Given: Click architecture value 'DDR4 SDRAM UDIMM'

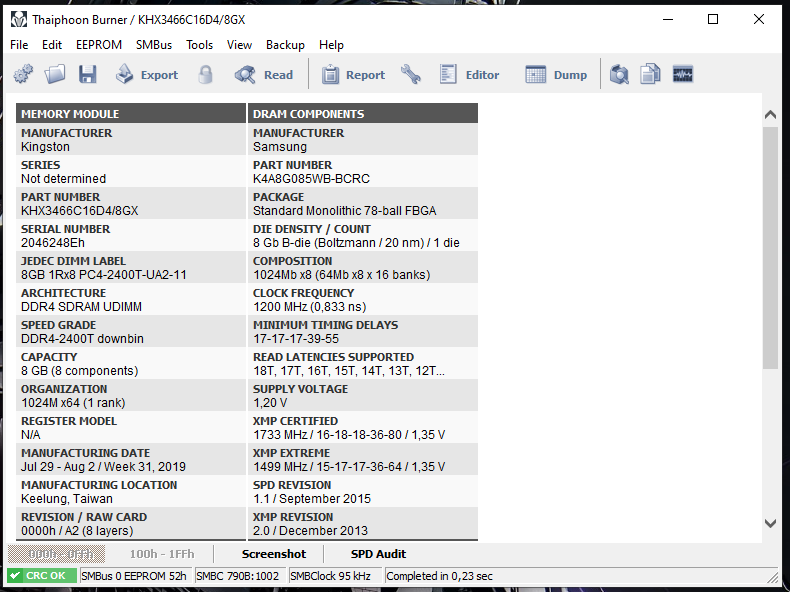Looking at the screenshot, I should pos(81,307).
